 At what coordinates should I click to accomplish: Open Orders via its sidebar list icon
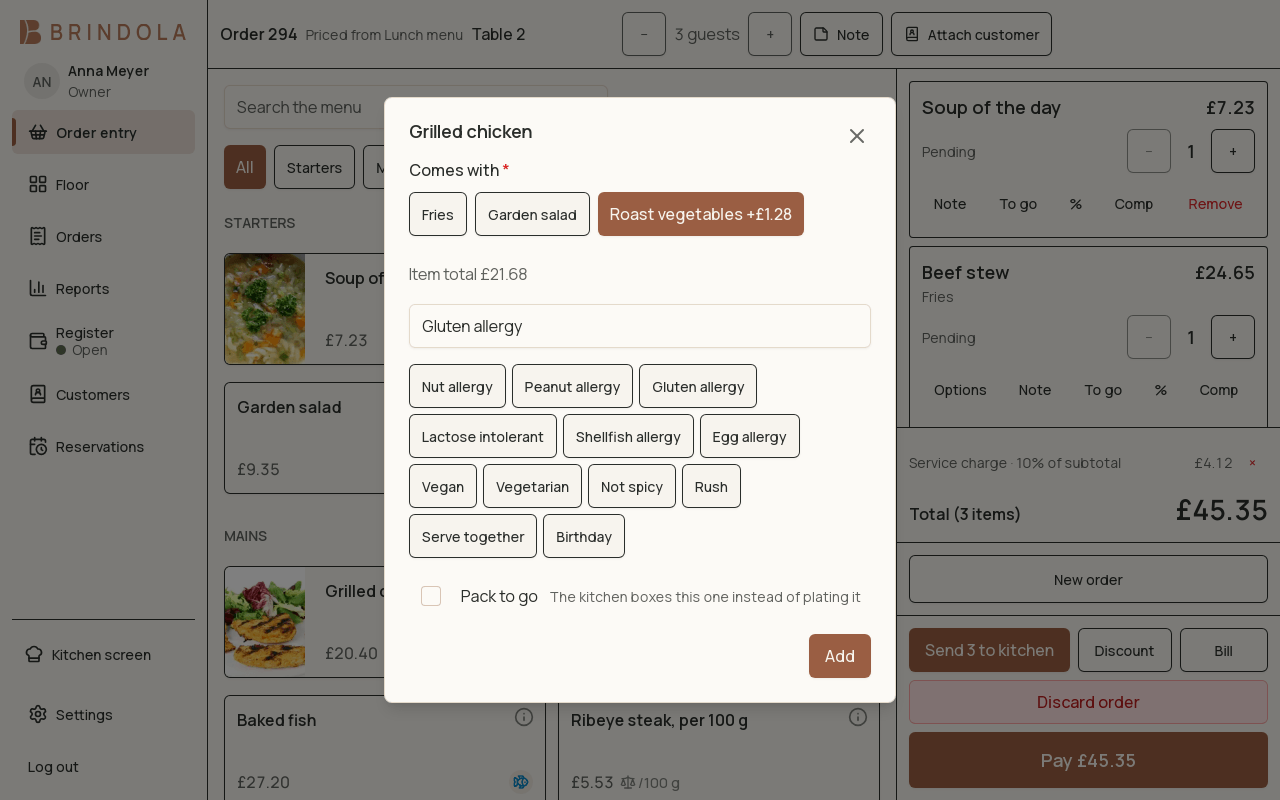click(38, 236)
